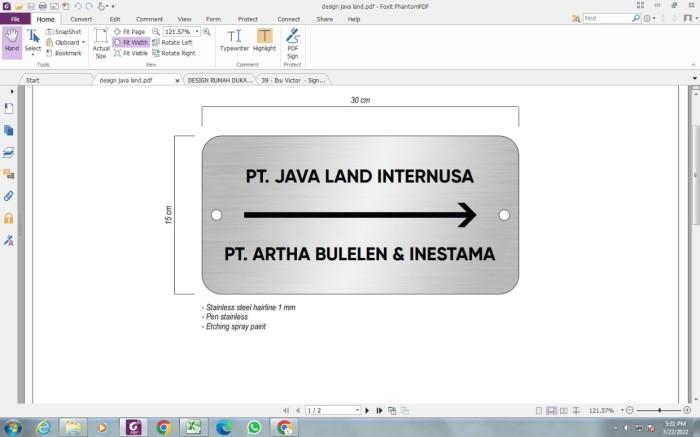Go to the next page

pyautogui.click(x=367, y=410)
